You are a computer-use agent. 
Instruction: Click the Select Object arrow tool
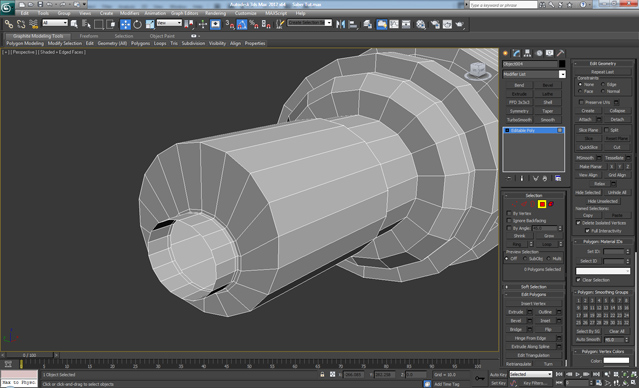pos(74,24)
